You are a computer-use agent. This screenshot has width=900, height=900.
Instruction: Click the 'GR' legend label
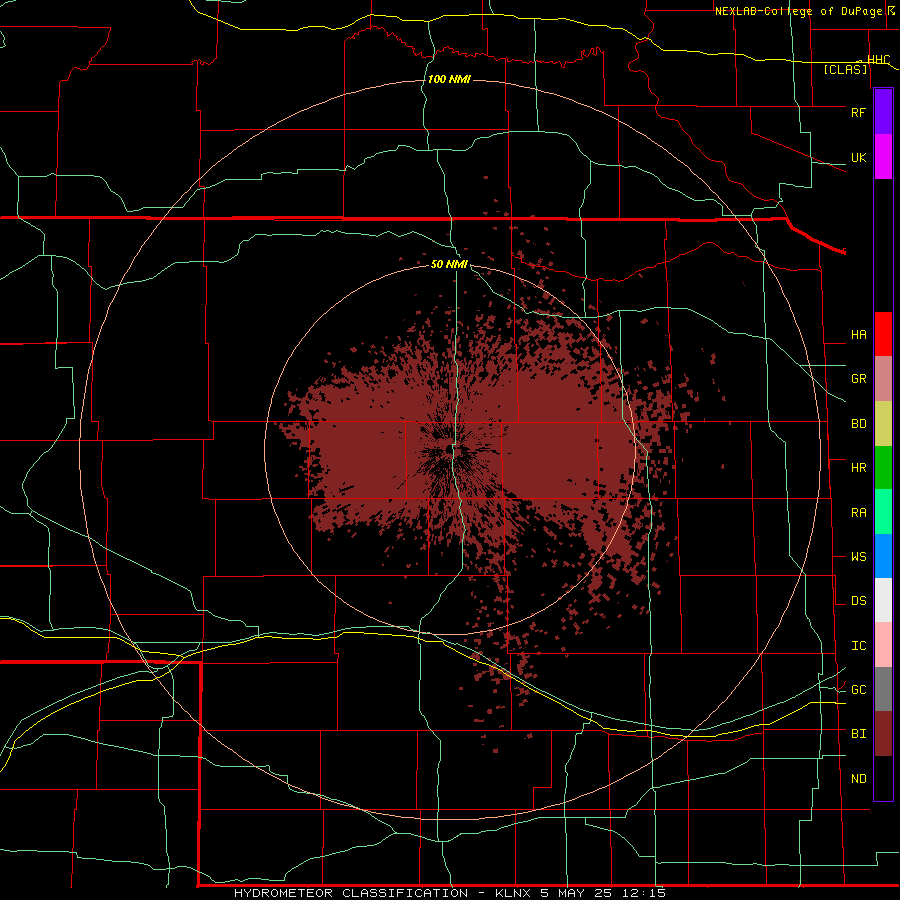858,379
